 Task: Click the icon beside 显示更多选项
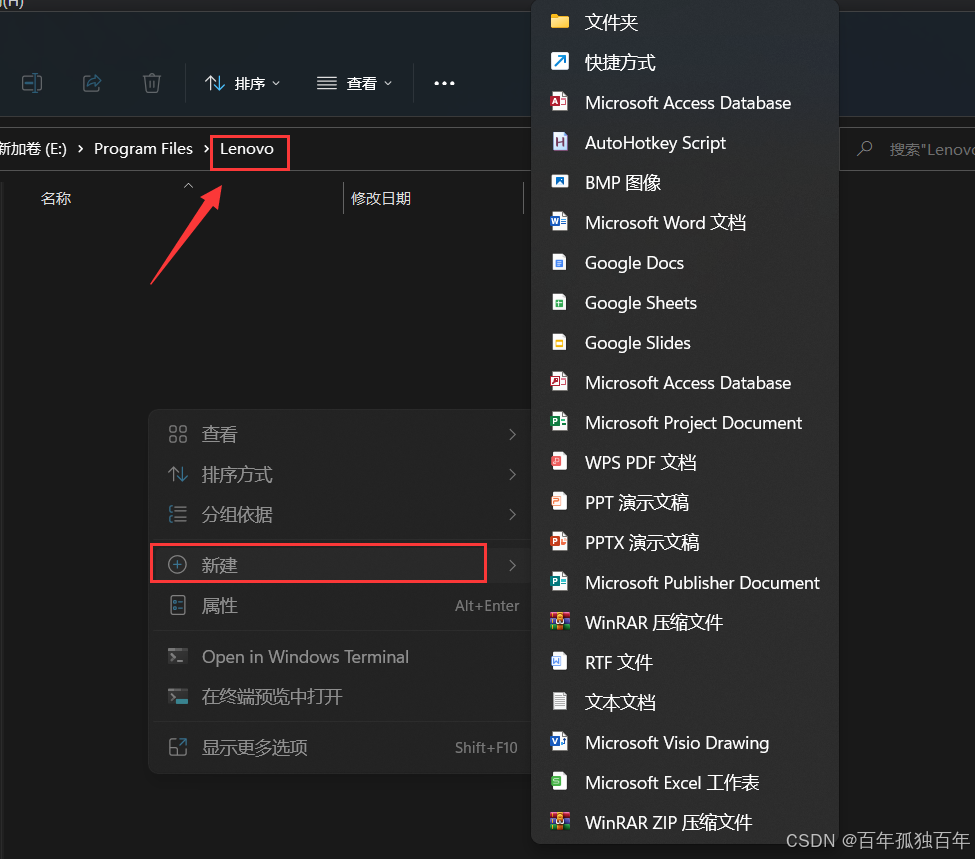pos(178,746)
